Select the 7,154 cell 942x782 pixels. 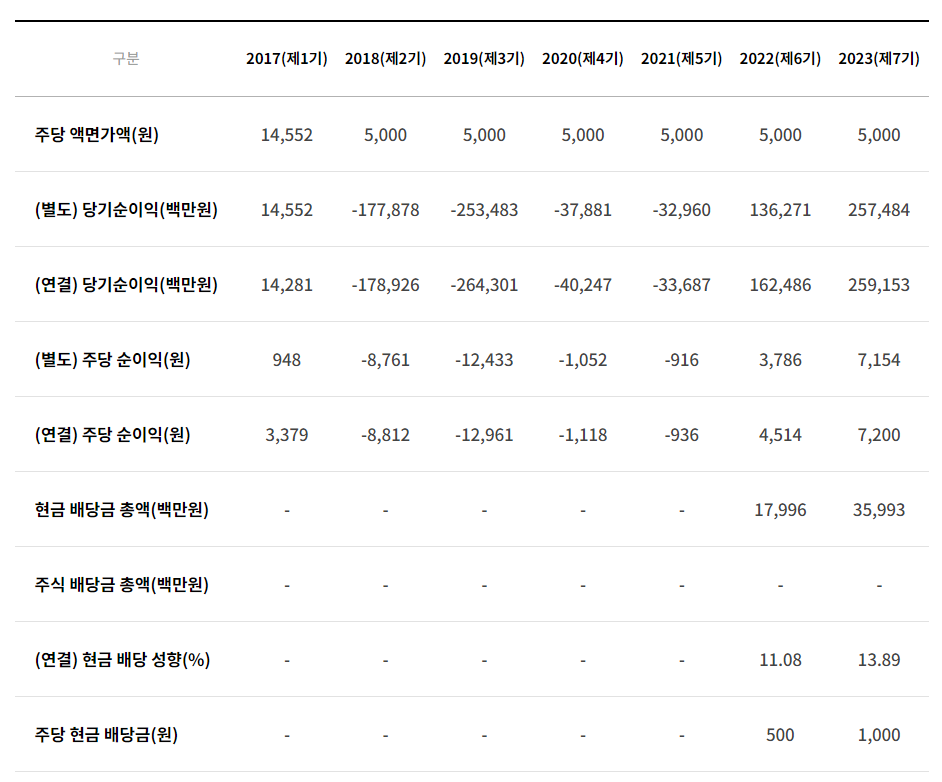(x=879, y=360)
